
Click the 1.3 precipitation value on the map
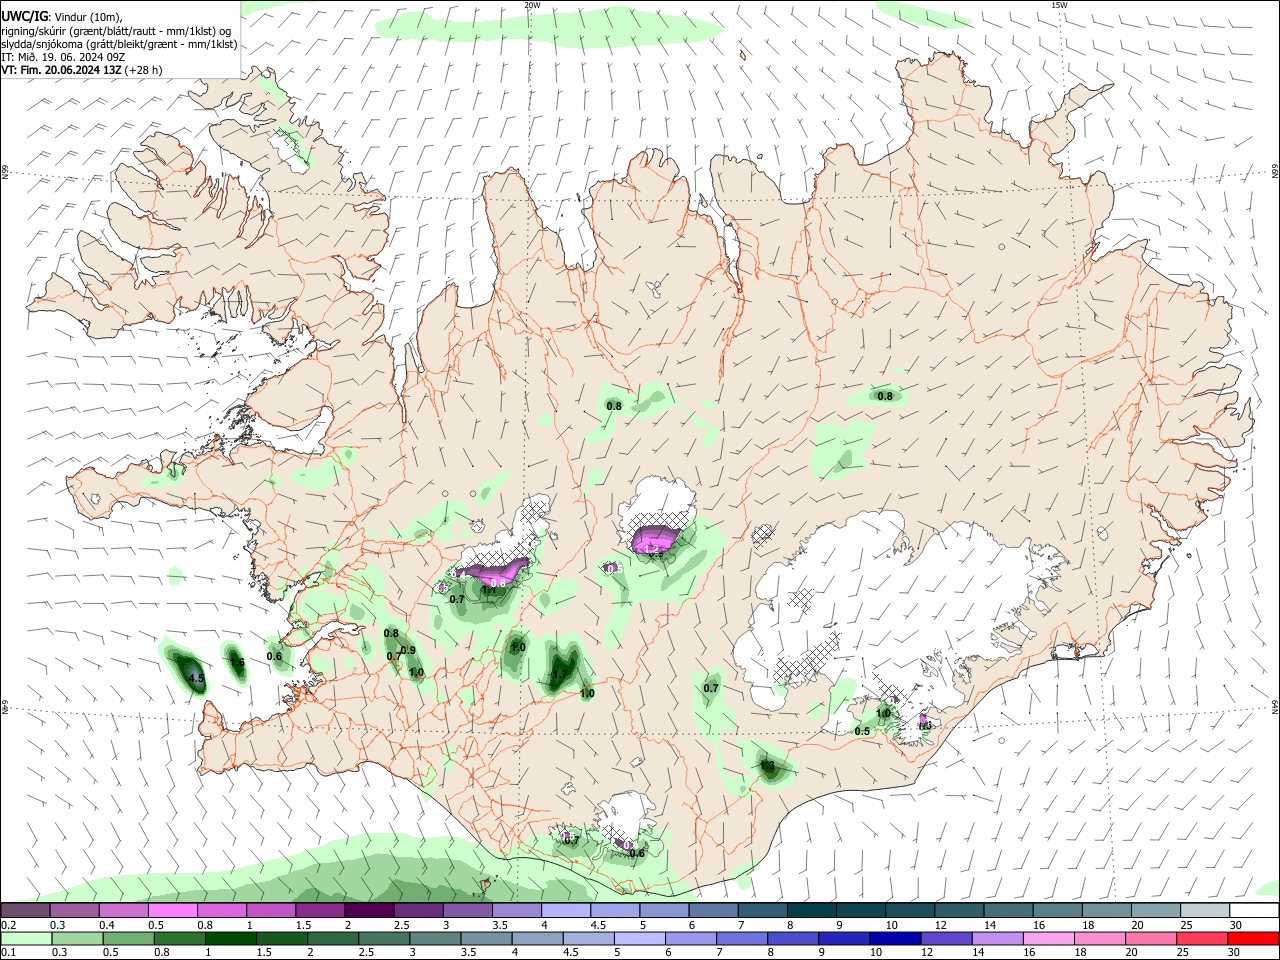tap(767, 766)
